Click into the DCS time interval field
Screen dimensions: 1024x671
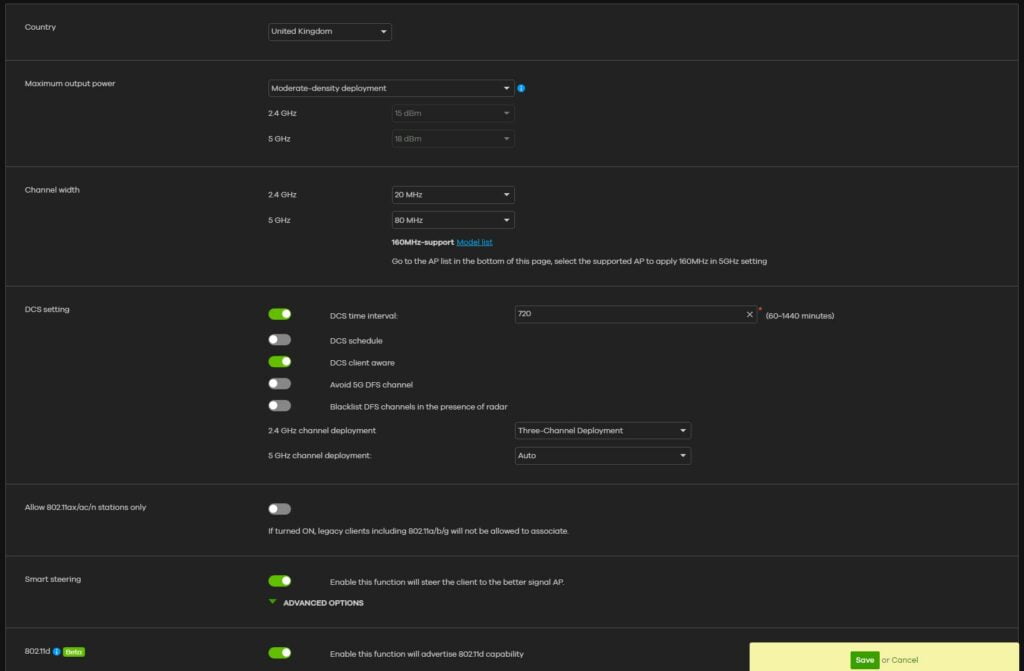[x=628, y=314]
